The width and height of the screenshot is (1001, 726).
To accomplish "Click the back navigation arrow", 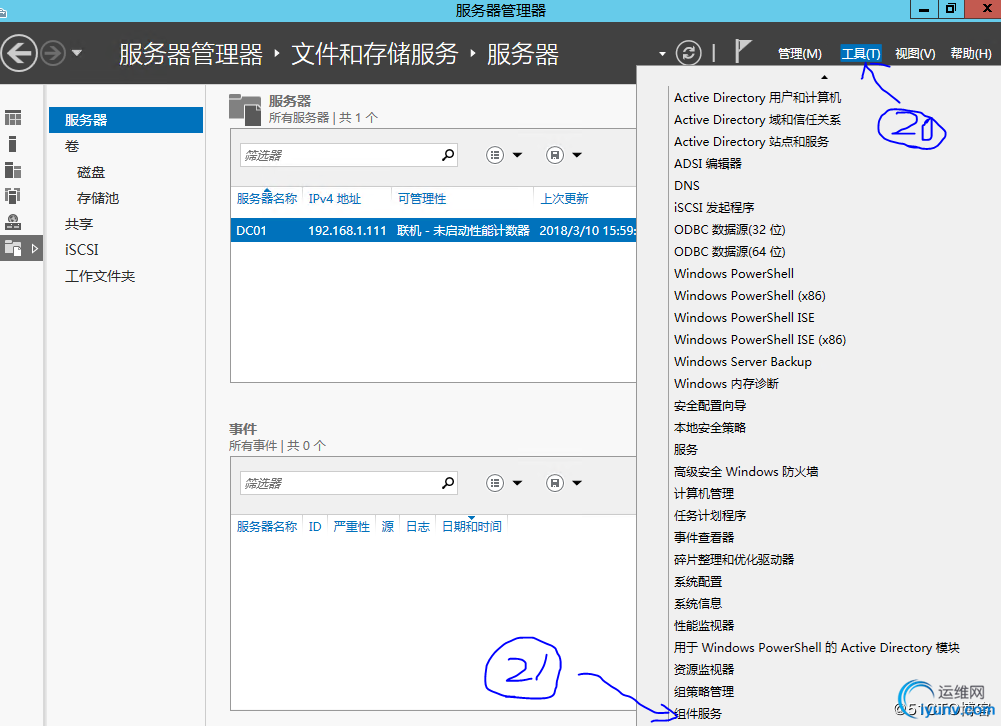I will click(x=19, y=53).
